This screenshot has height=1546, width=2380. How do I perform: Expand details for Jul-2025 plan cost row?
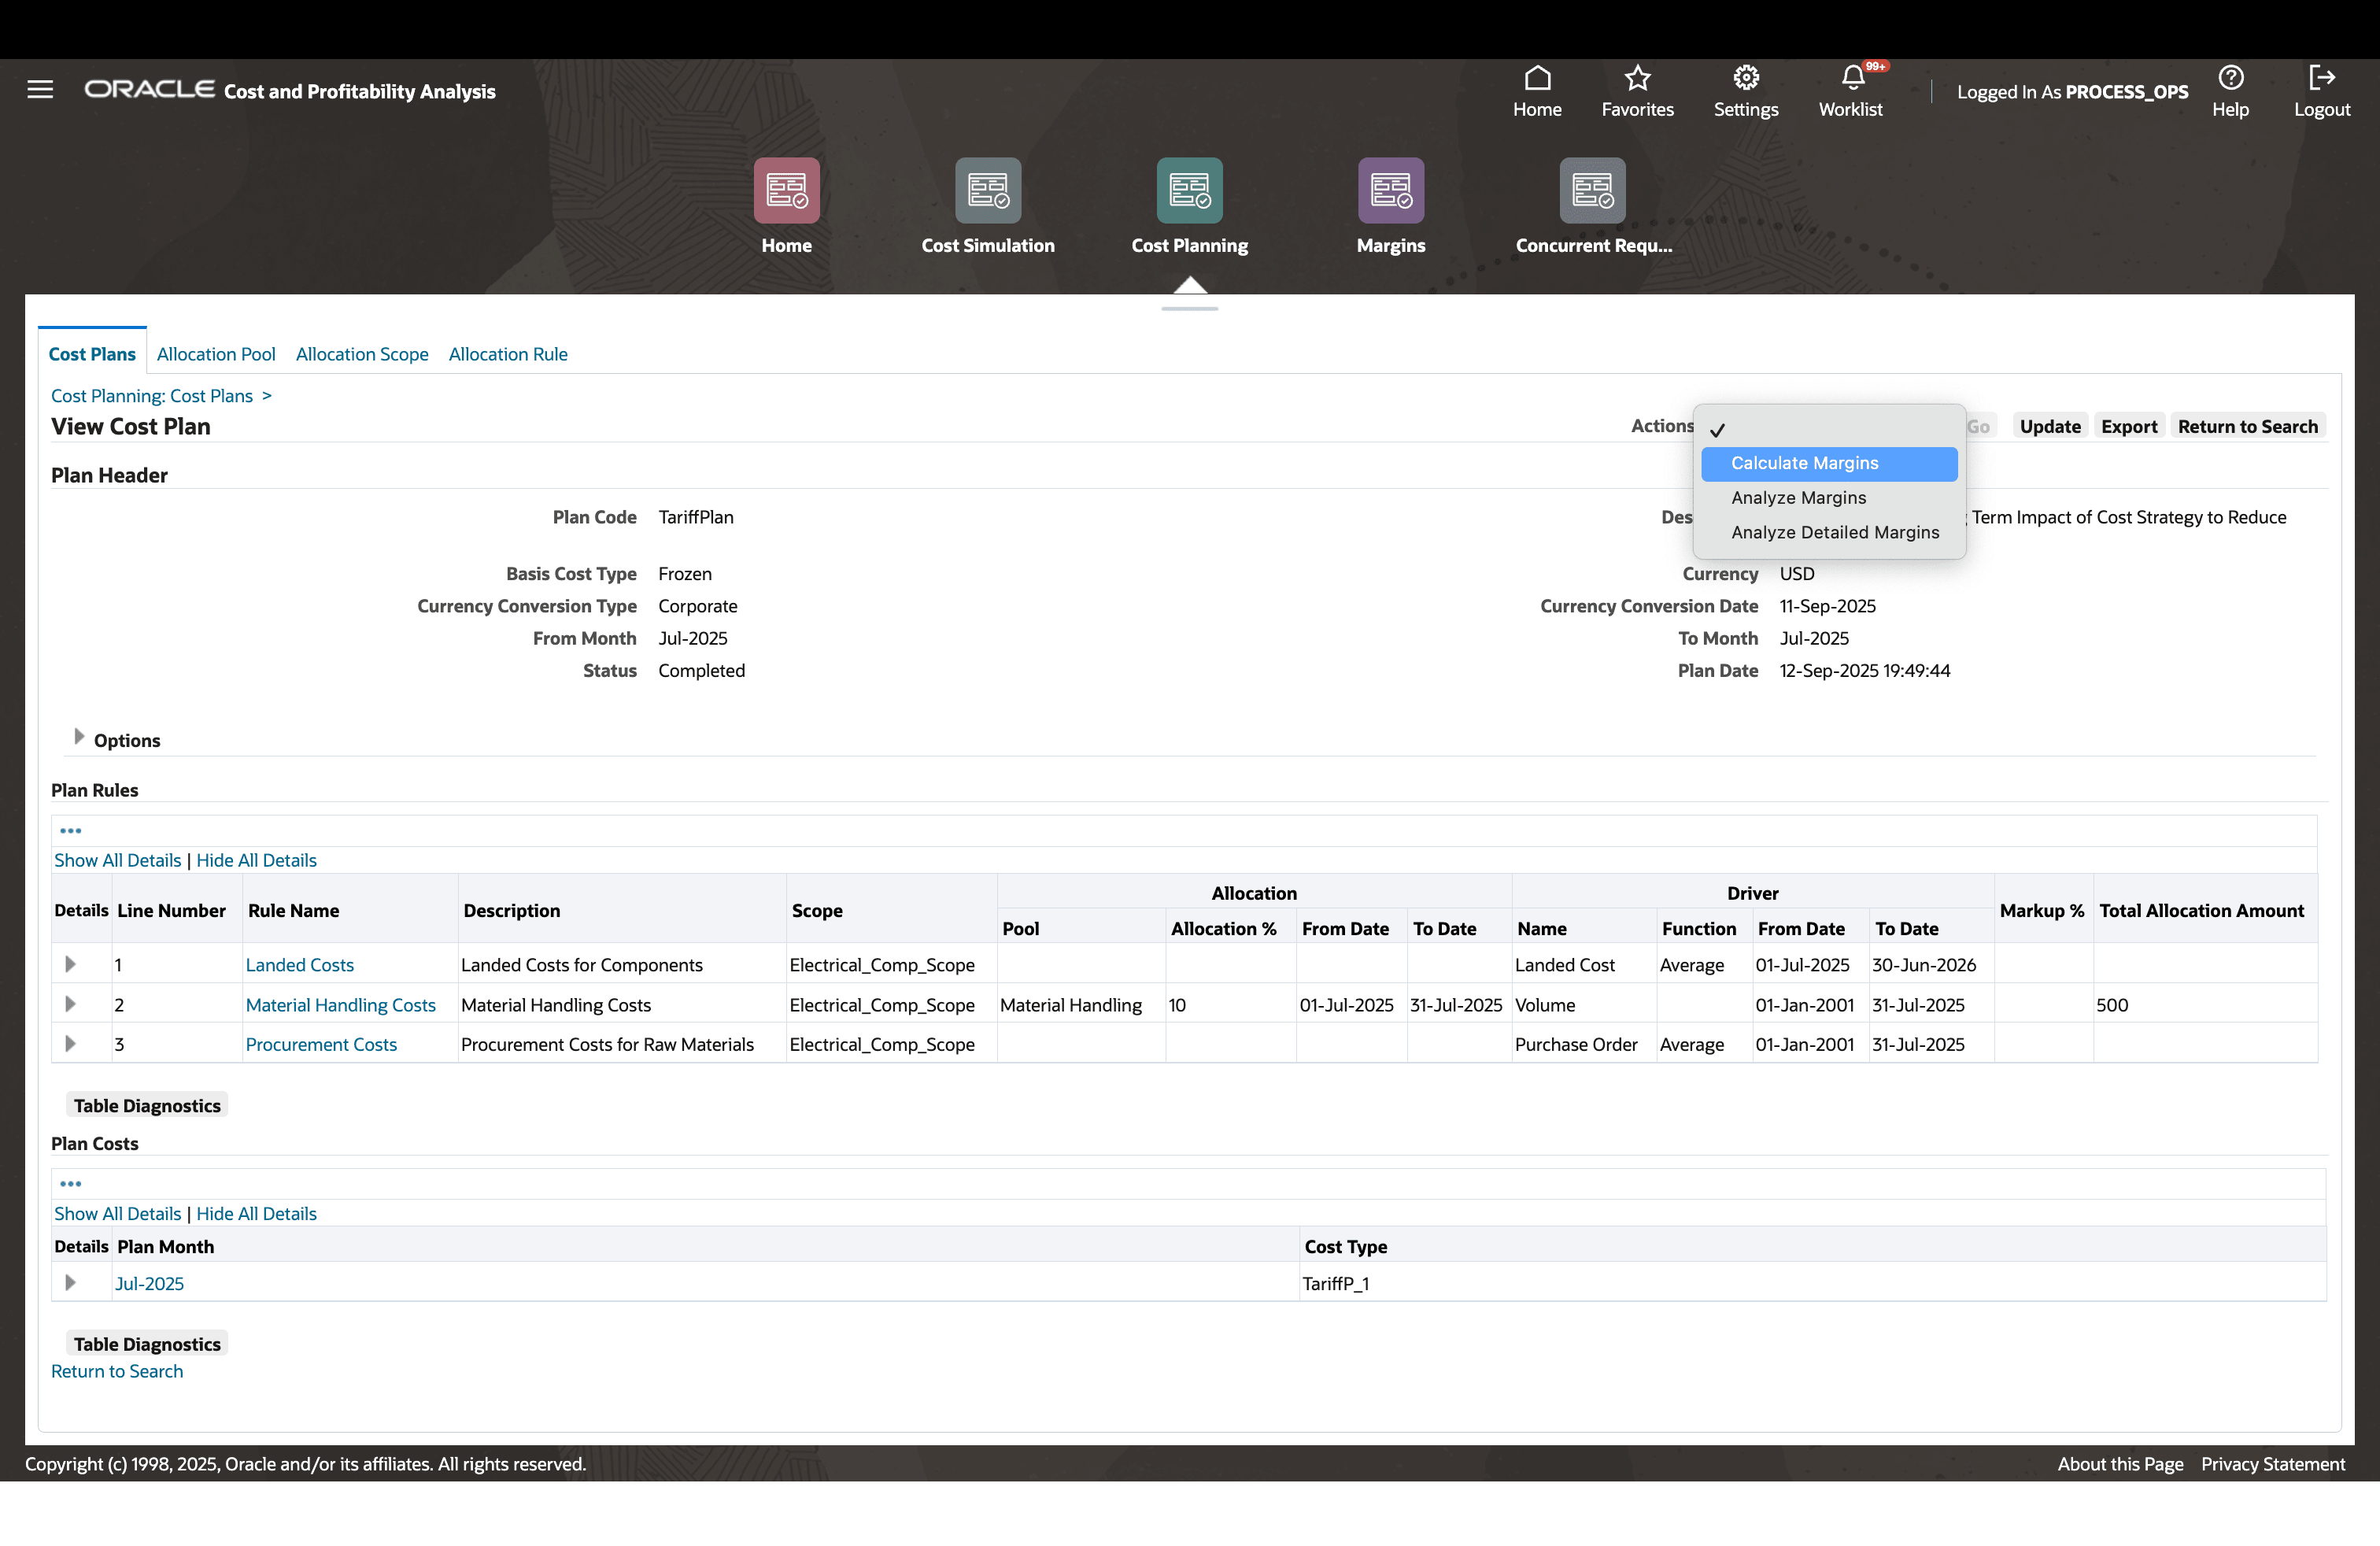tap(70, 1282)
